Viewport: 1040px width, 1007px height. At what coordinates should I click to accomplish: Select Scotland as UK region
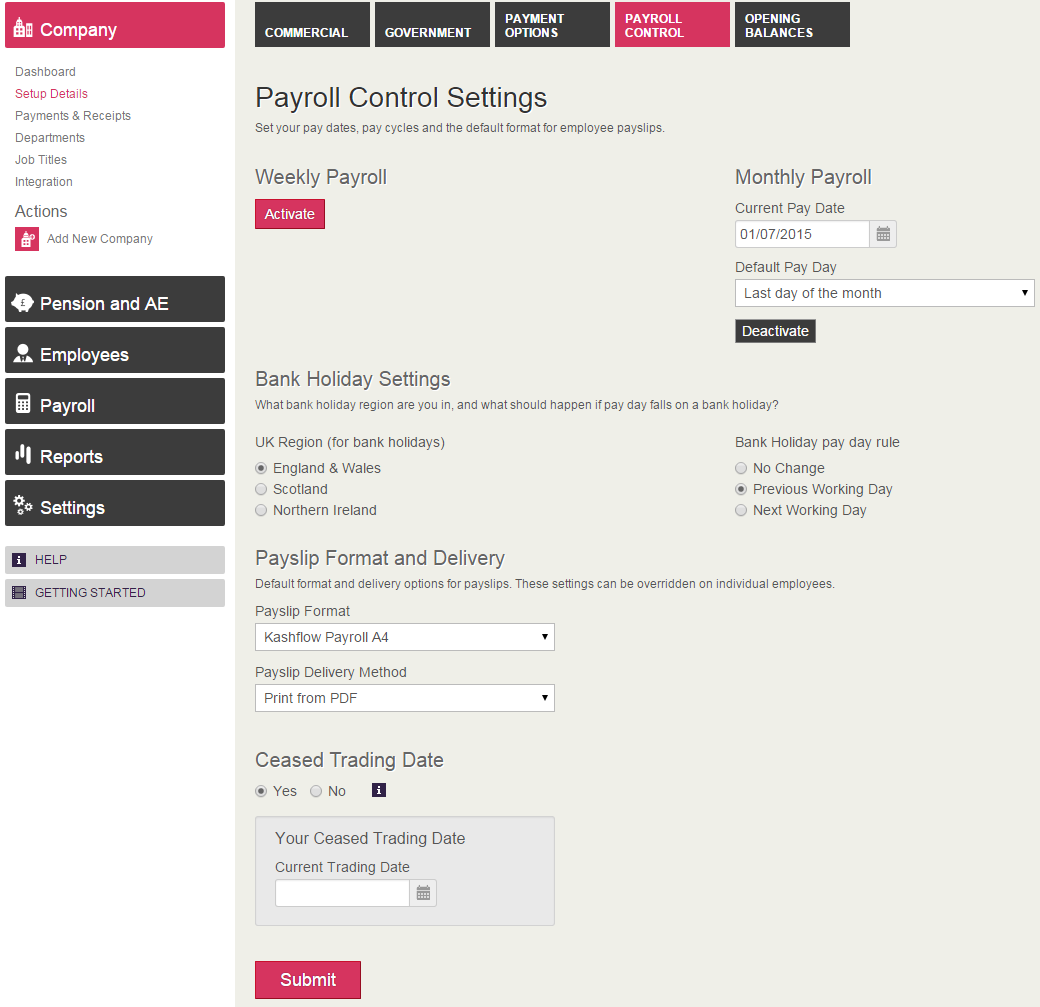click(262, 489)
